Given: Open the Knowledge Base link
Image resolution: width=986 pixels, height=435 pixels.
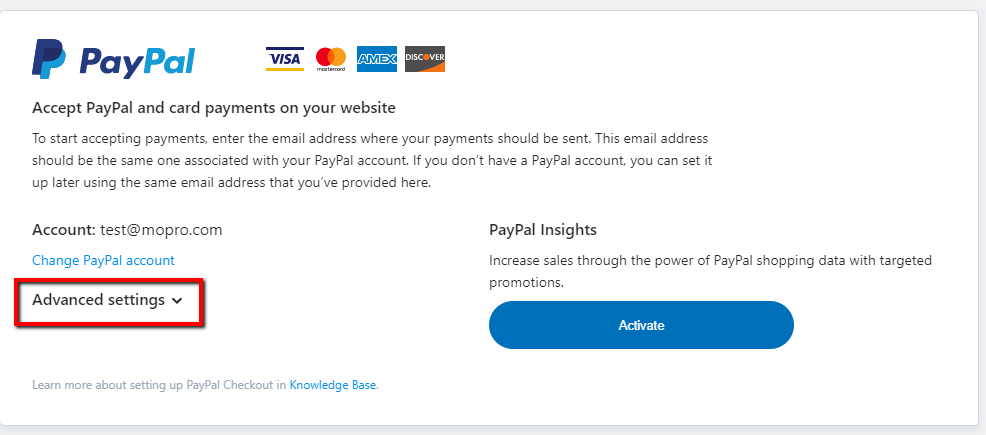Looking at the screenshot, I should 334,385.
